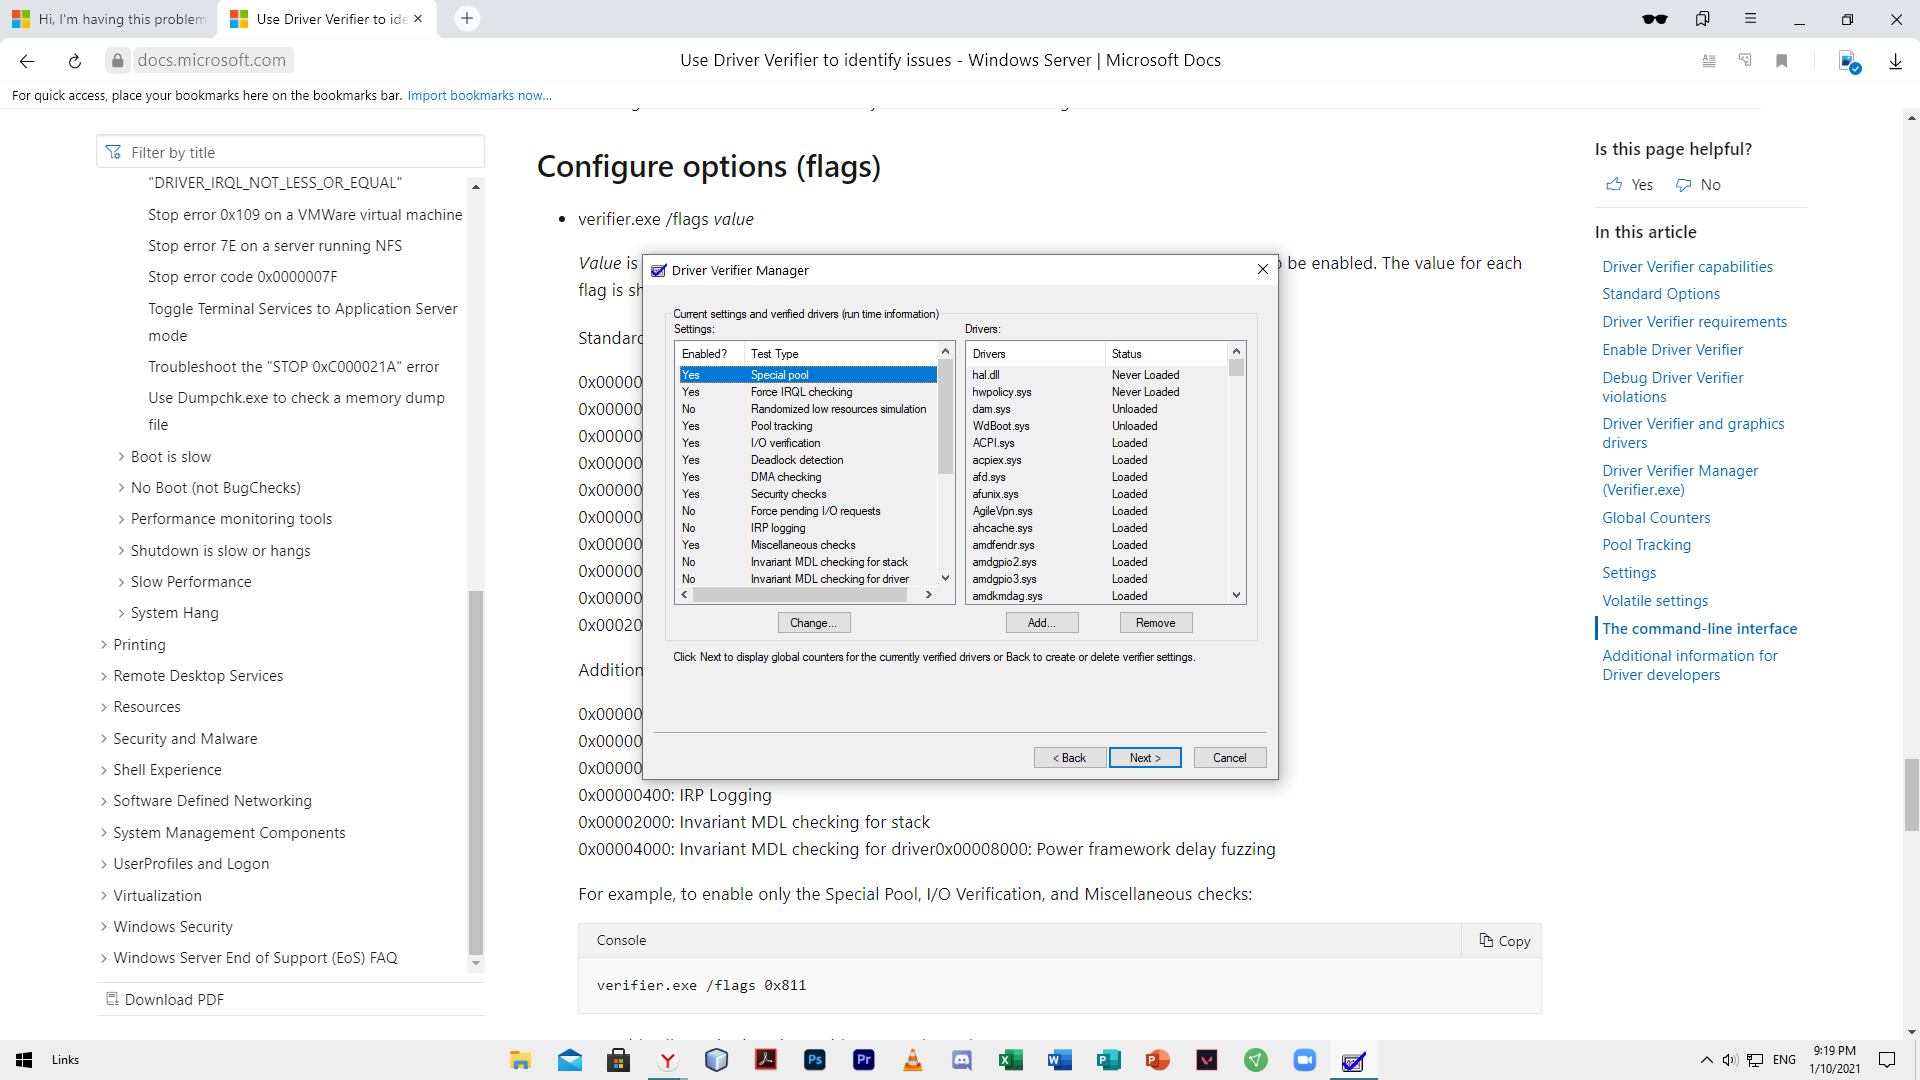The width and height of the screenshot is (1920, 1080).
Task: Open browser downloads
Action: click(1895, 61)
